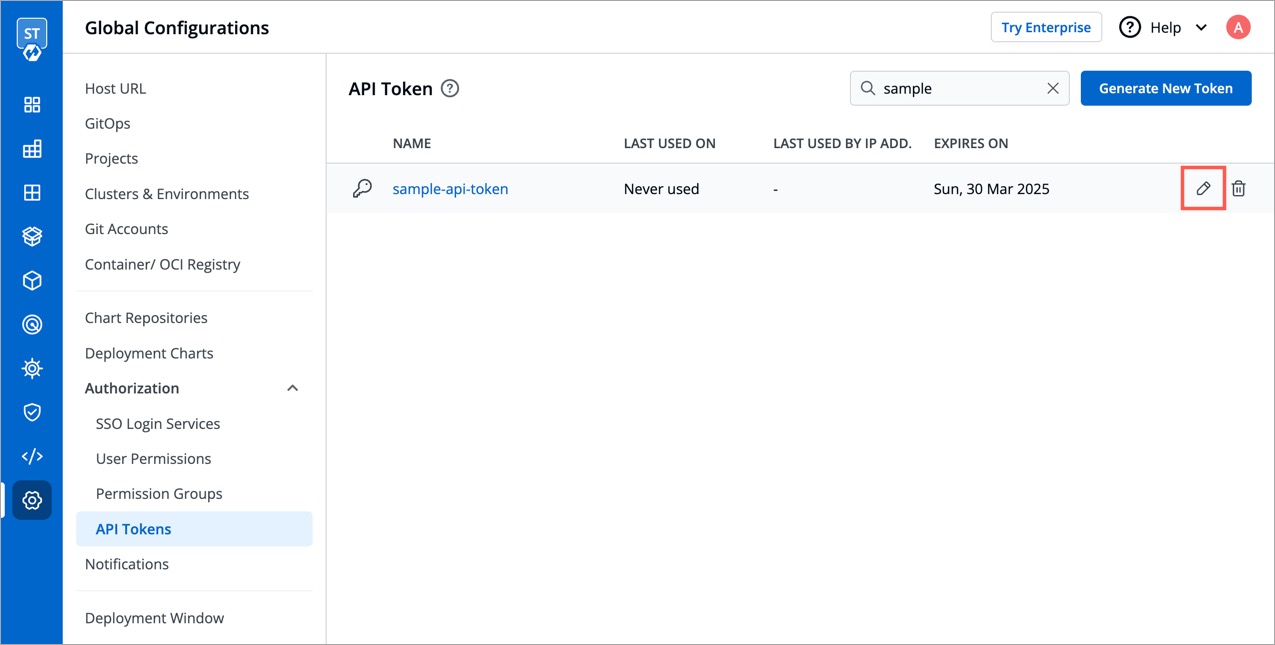The image size is (1275, 645).
Task: Open the Global Configurations gear icon in sidebar
Action: [x=32, y=500]
